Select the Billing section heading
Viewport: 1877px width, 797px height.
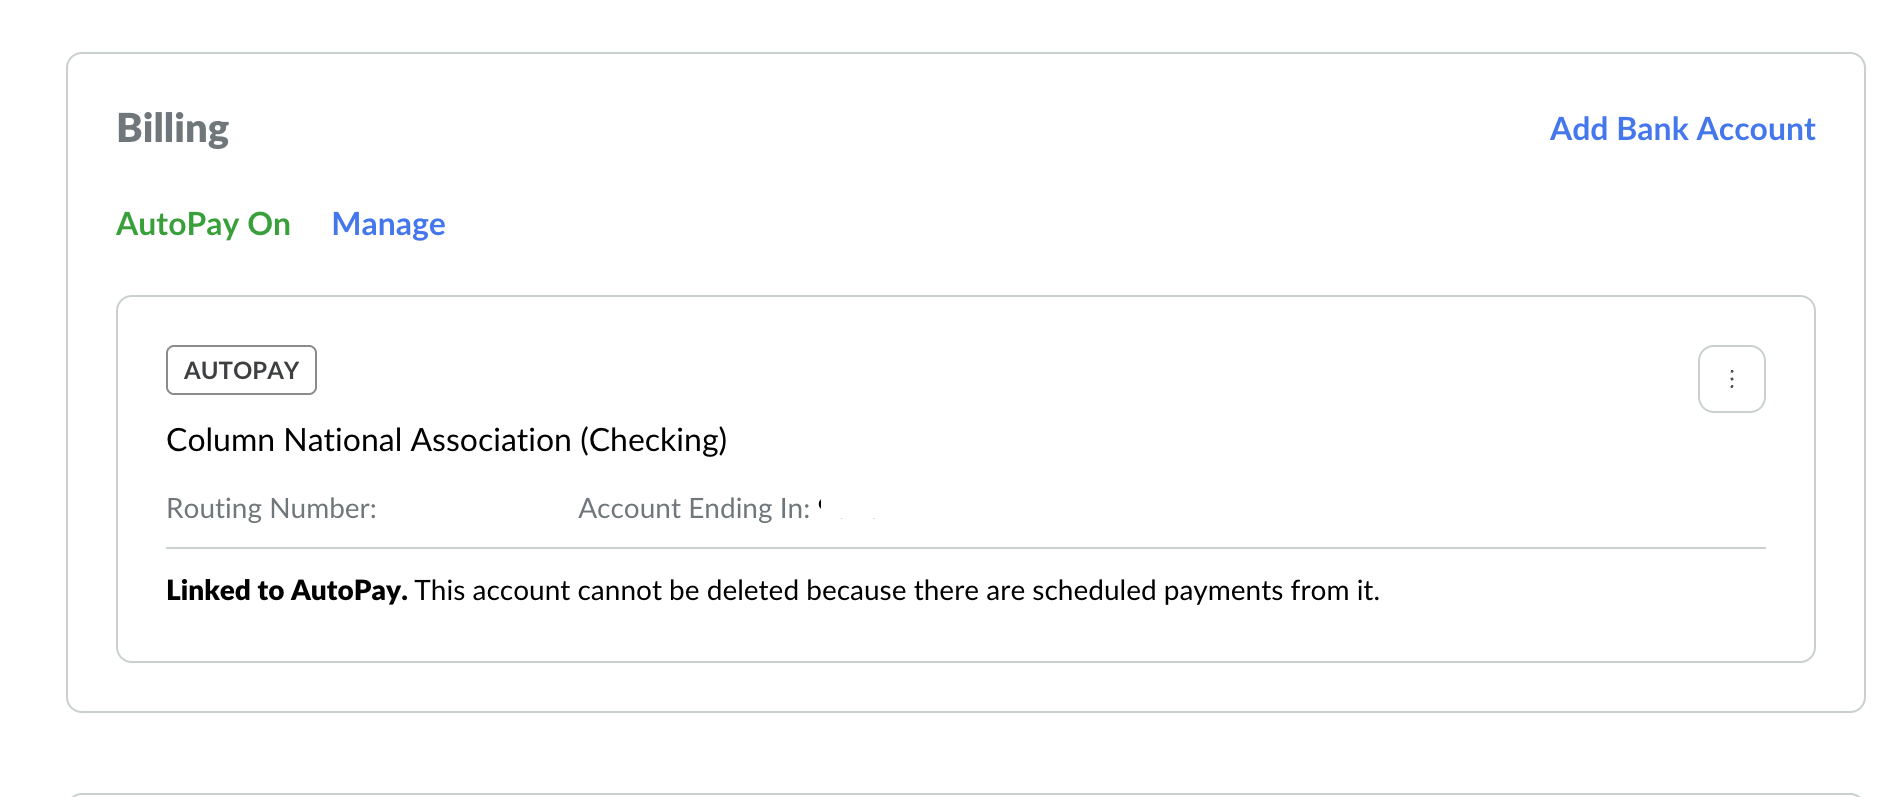[173, 128]
